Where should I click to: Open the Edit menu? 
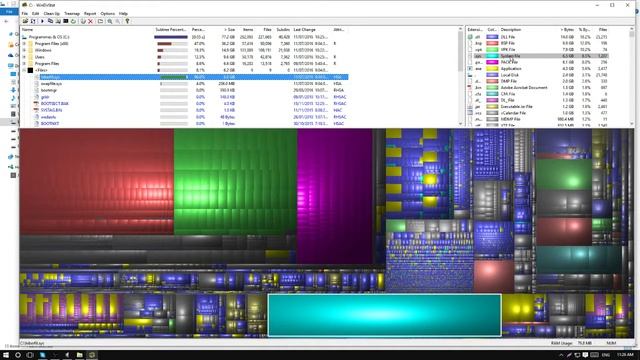tap(36, 13)
